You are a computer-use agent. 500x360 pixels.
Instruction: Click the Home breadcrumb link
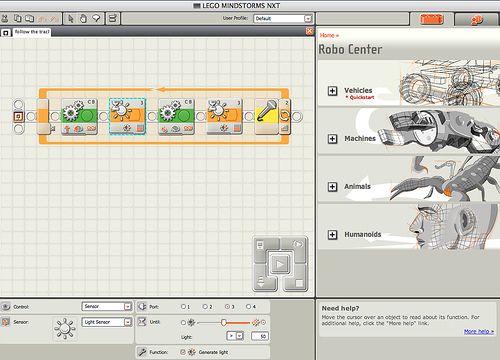click(327, 35)
